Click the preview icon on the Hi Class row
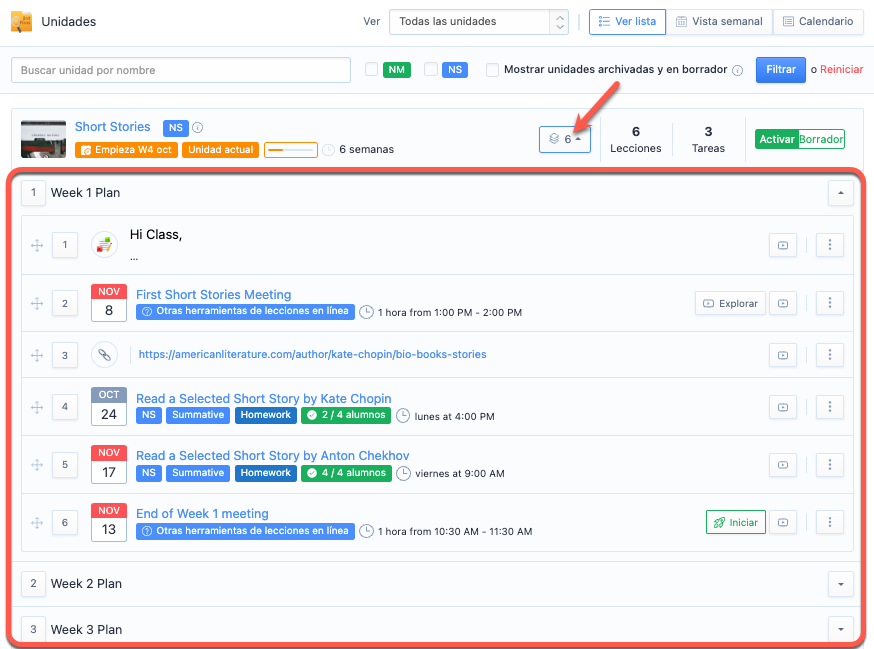The width and height of the screenshot is (874, 649). (783, 245)
